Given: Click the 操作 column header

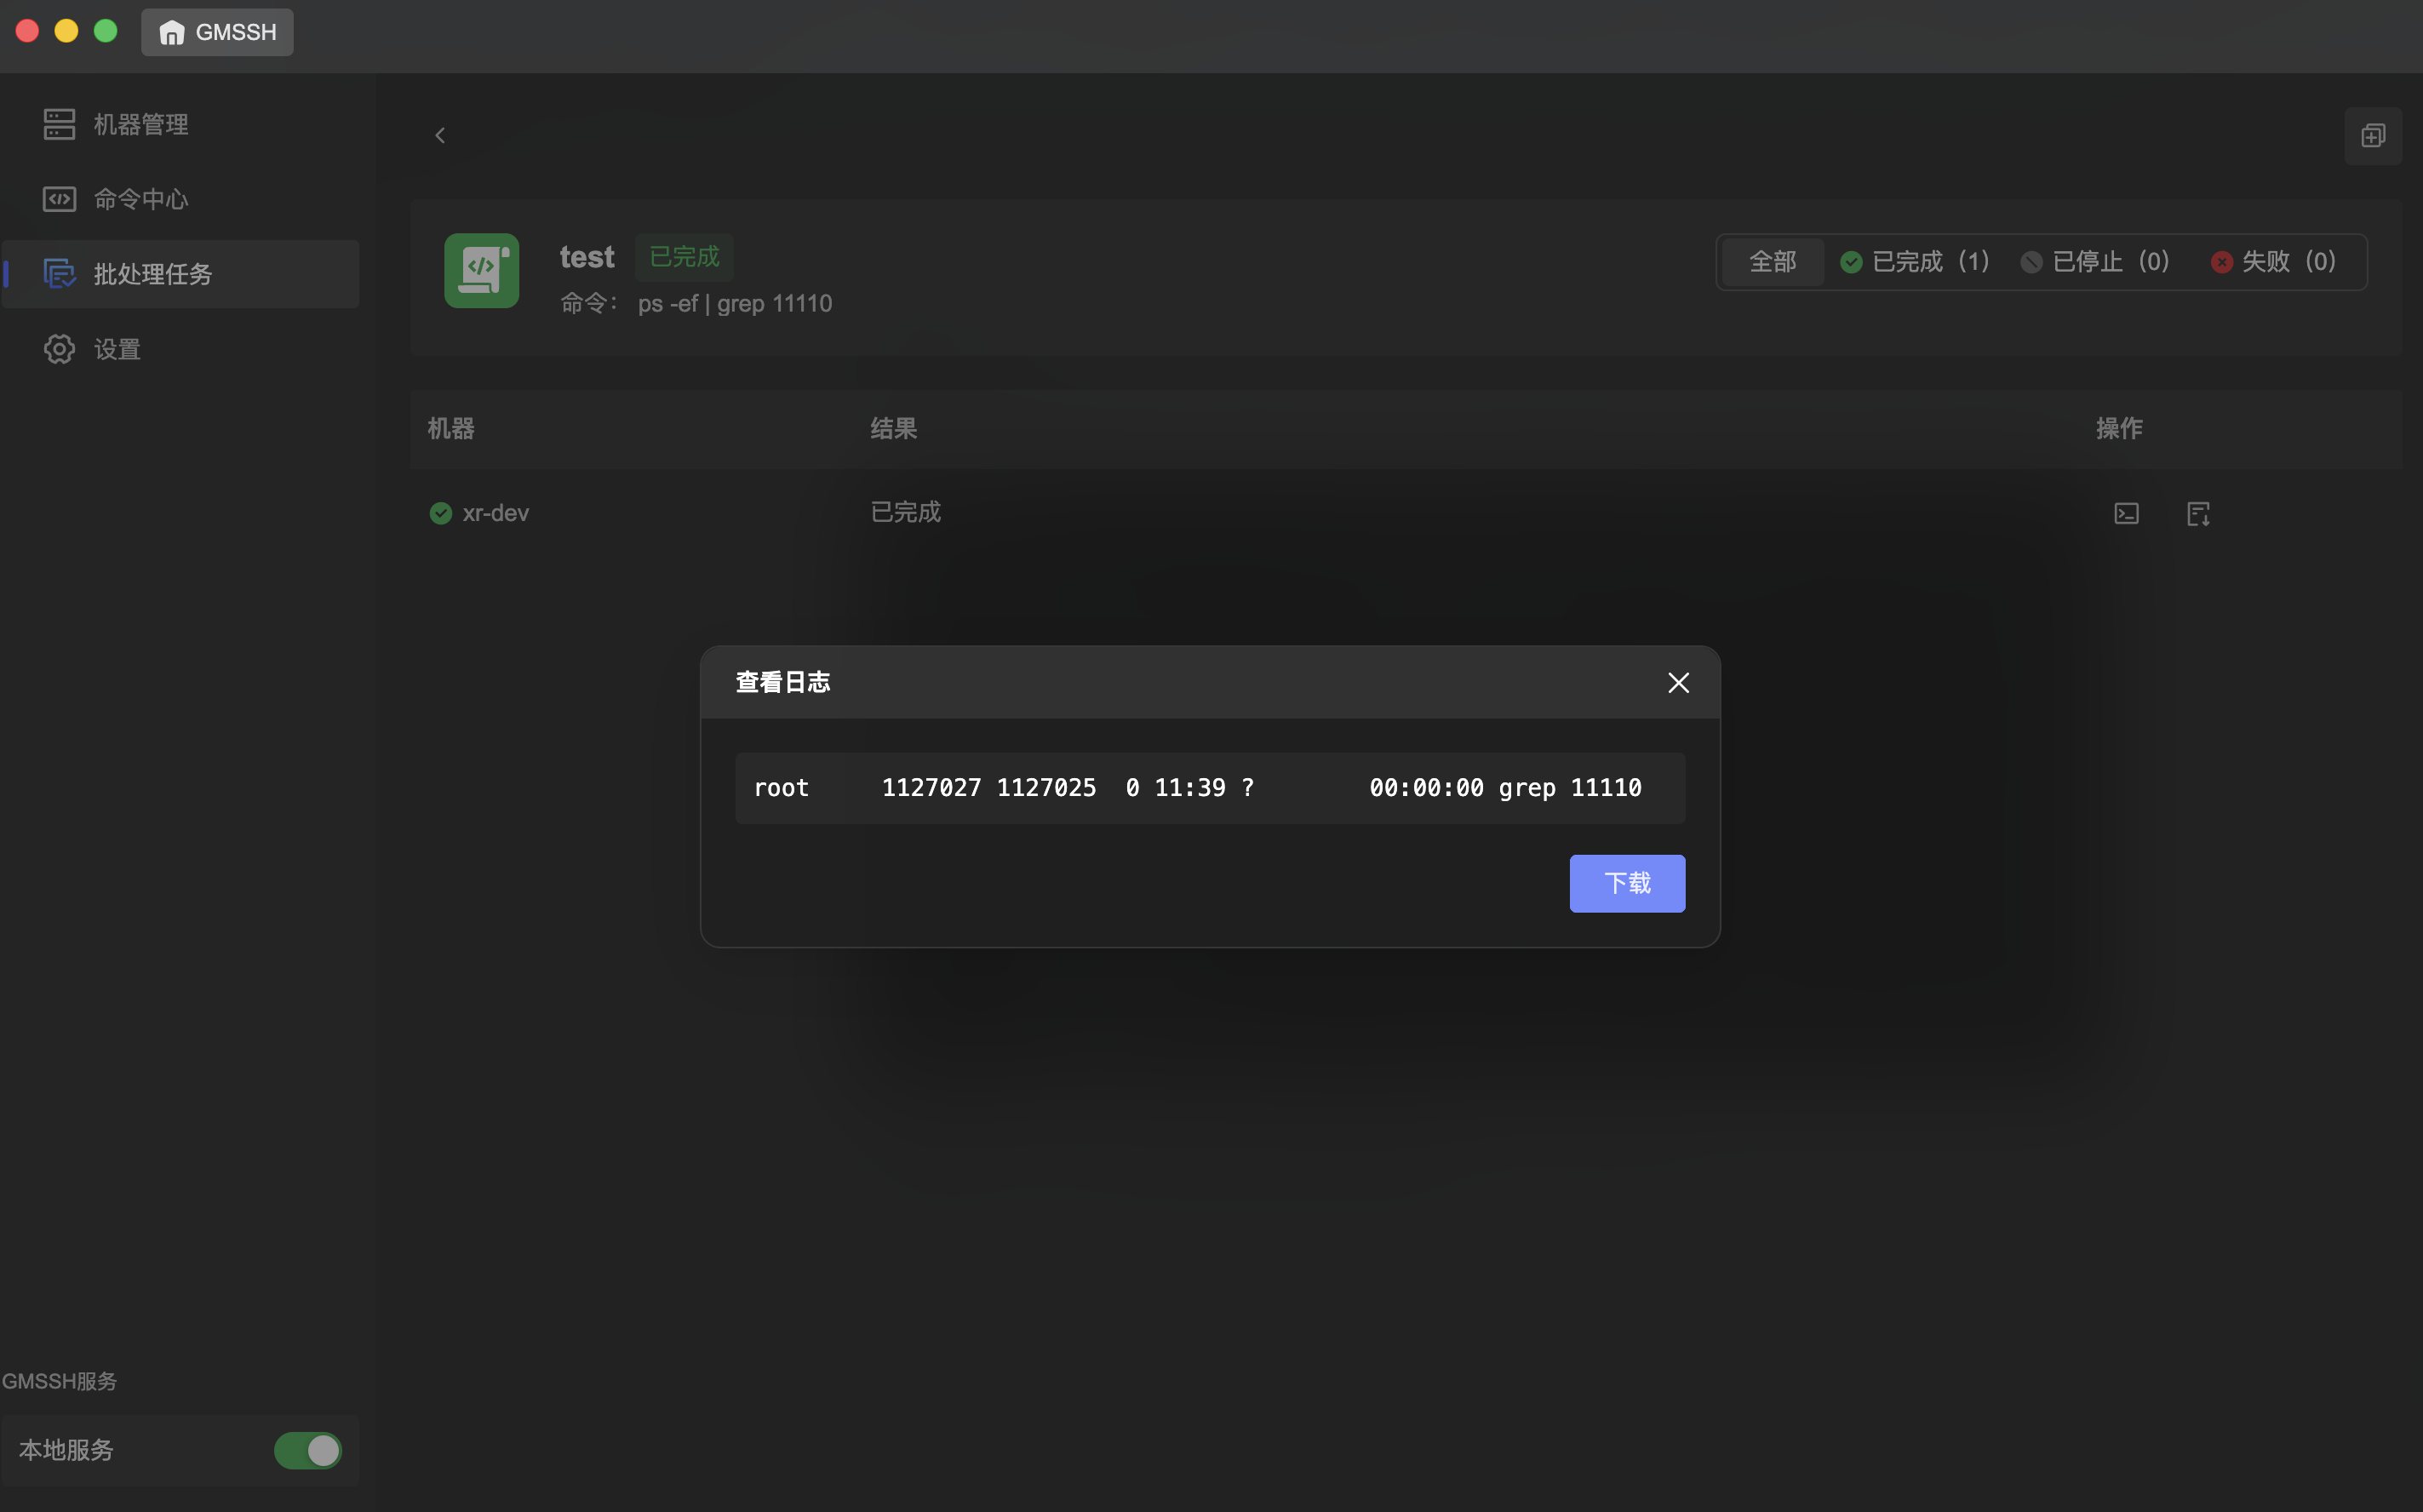Looking at the screenshot, I should point(2119,429).
